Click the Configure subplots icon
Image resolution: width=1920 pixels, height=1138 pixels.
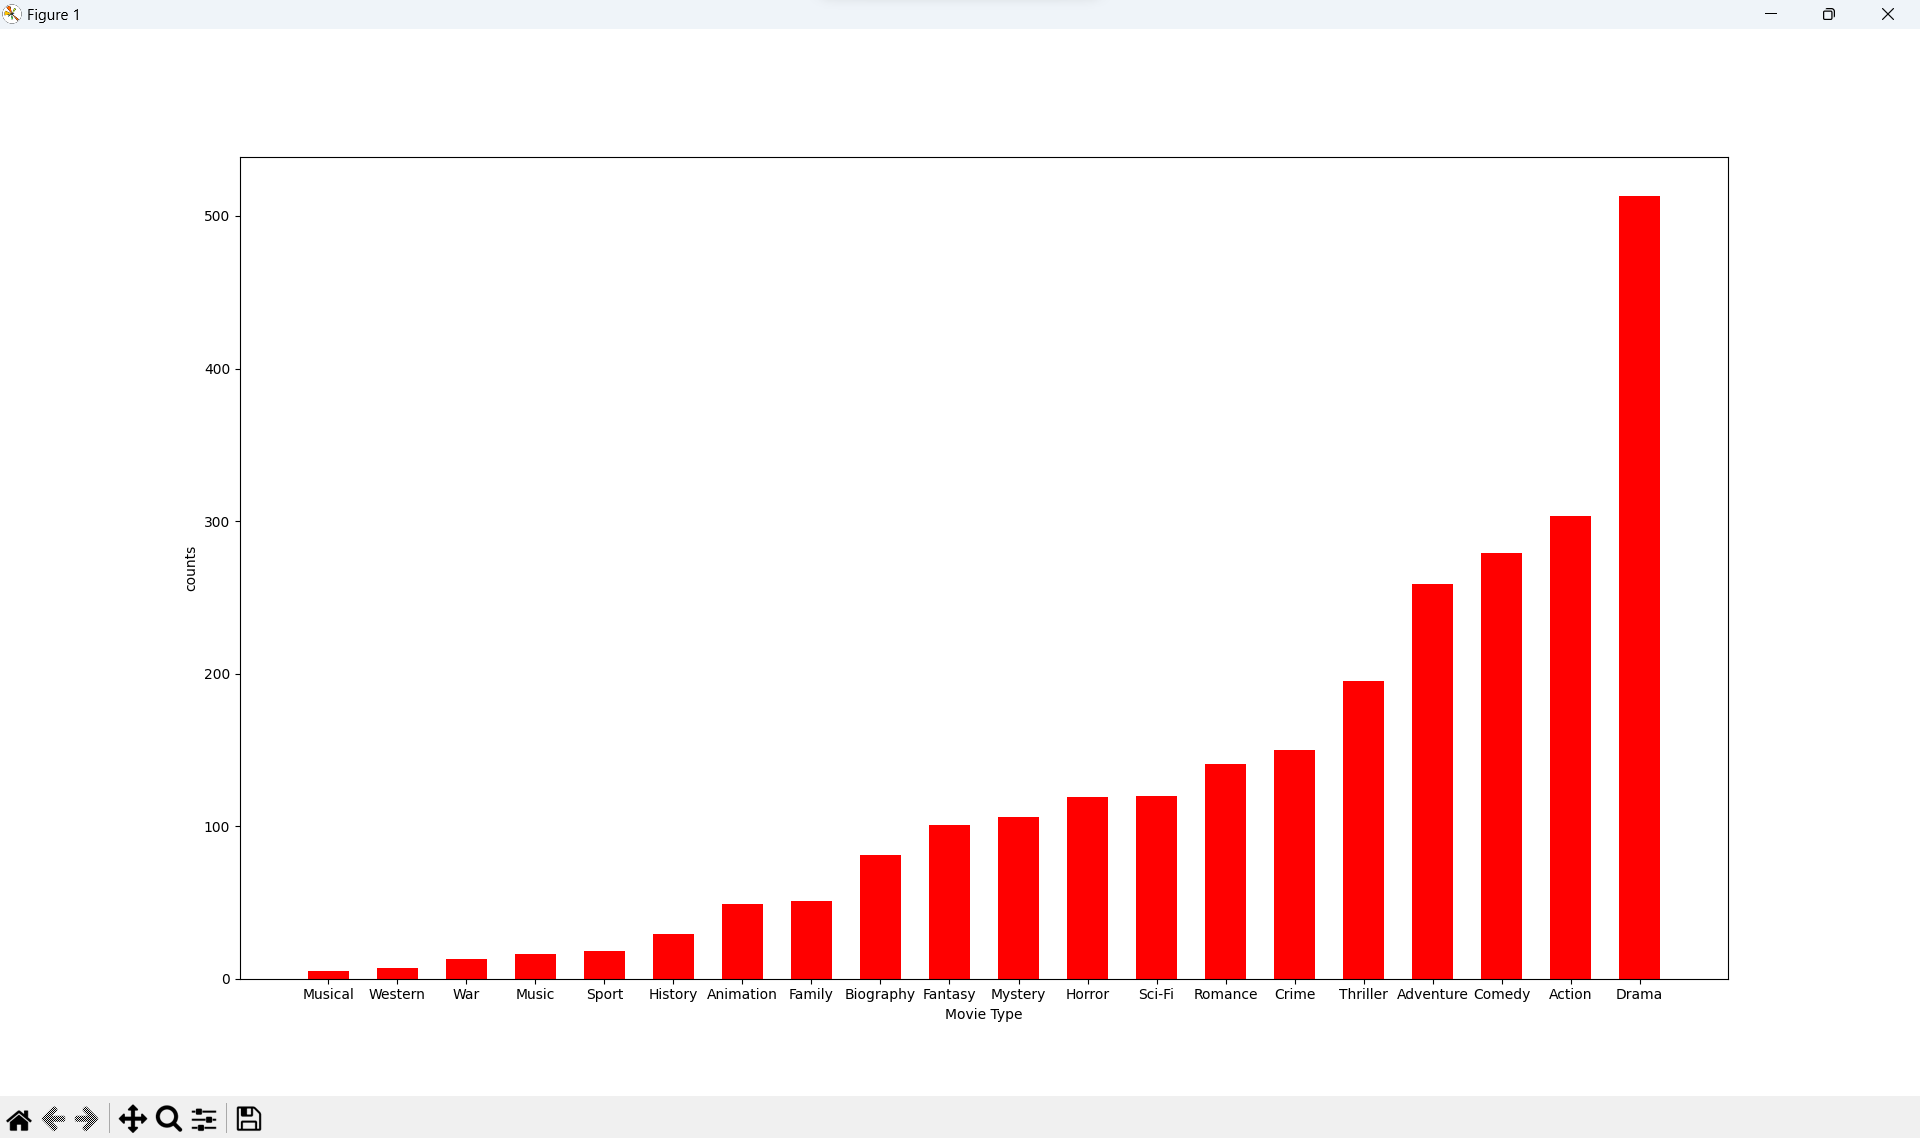click(206, 1118)
